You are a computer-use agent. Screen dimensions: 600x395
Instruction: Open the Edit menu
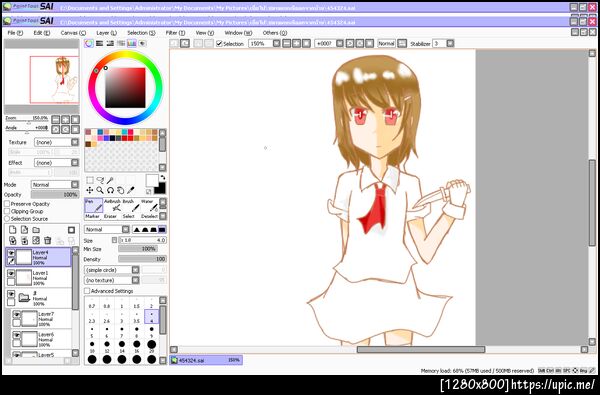[42, 33]
